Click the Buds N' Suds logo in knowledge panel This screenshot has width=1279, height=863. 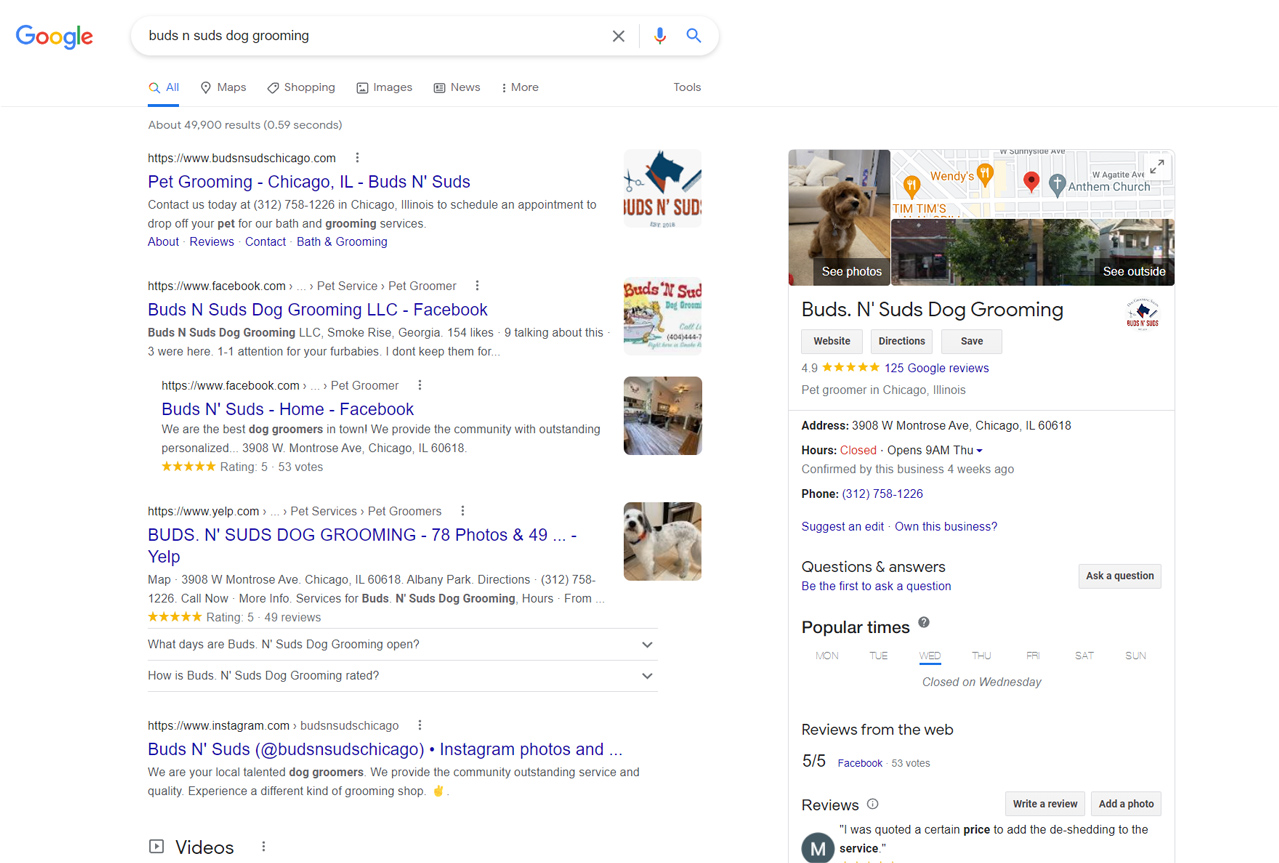(x=1142, y=315)
